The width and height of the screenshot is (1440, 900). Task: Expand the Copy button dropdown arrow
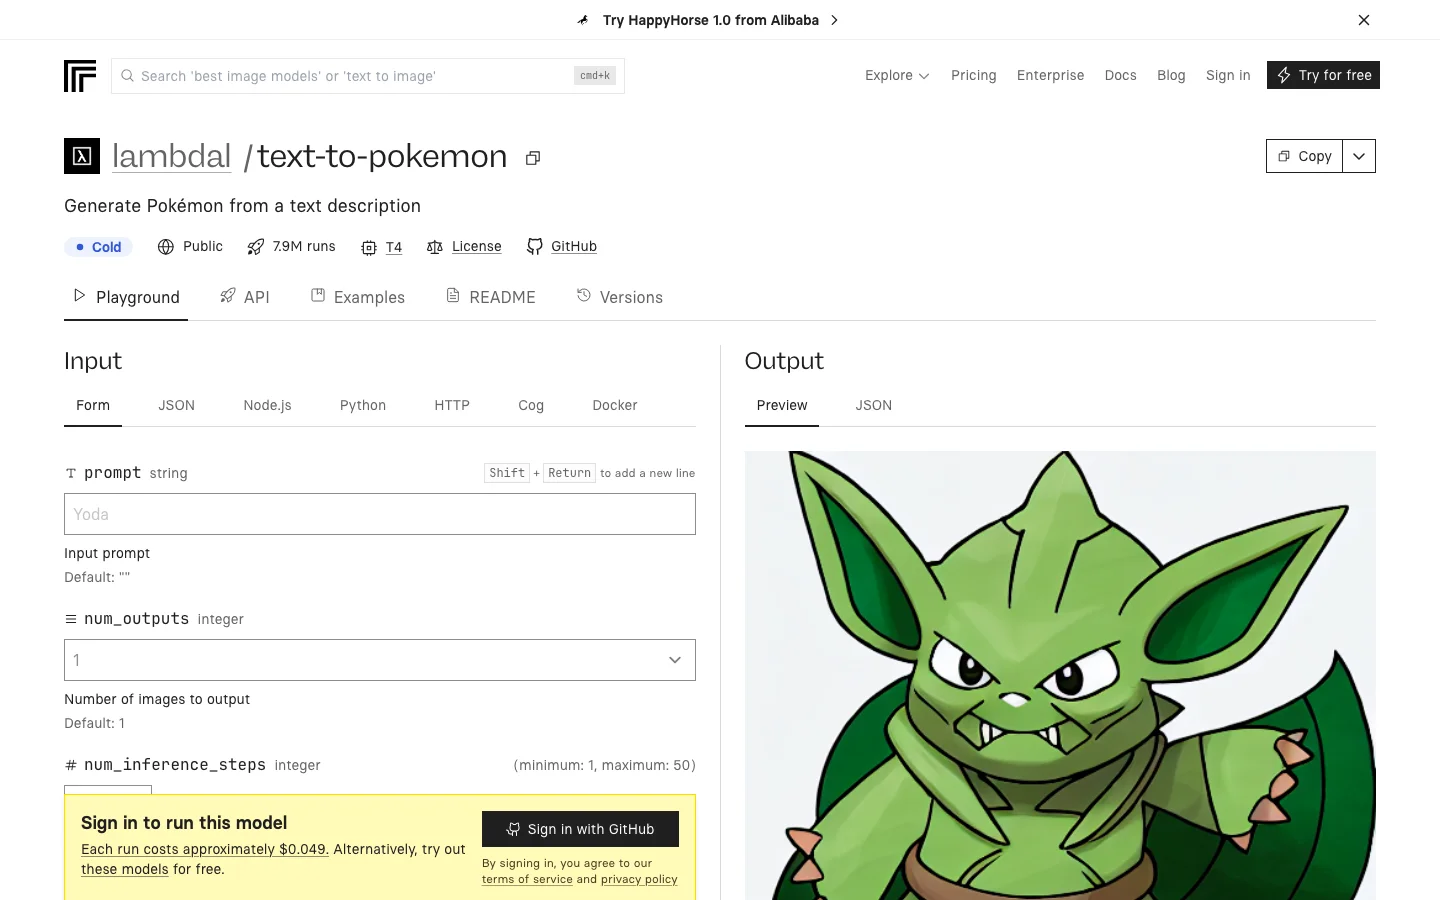click(1359, 156)
